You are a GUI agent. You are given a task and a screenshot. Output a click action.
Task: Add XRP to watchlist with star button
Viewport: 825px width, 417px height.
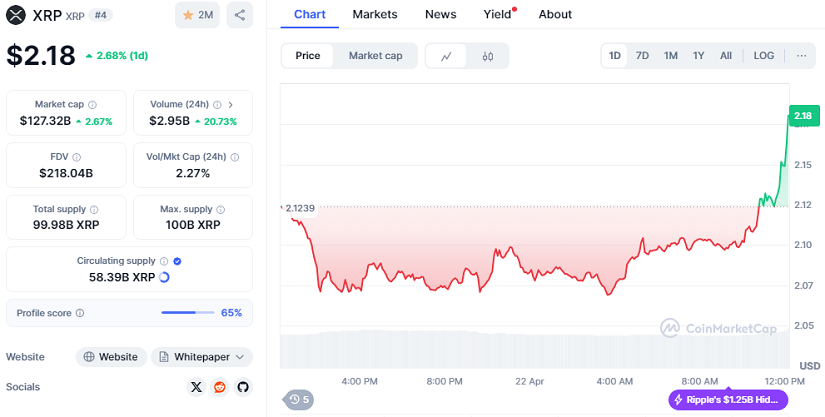[x=197, y=15]
